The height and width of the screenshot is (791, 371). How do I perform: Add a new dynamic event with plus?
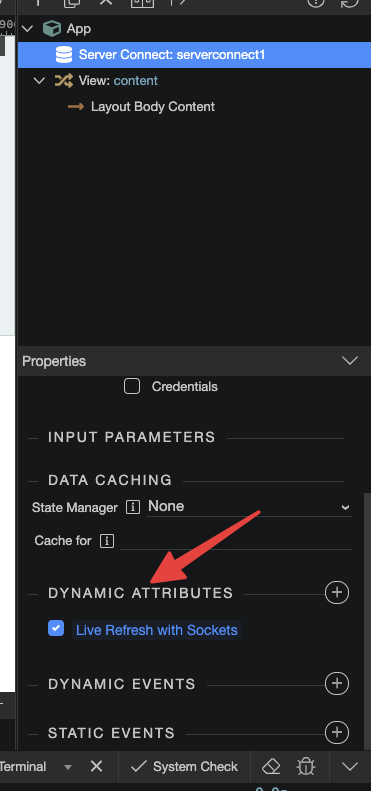click(337, 684)
